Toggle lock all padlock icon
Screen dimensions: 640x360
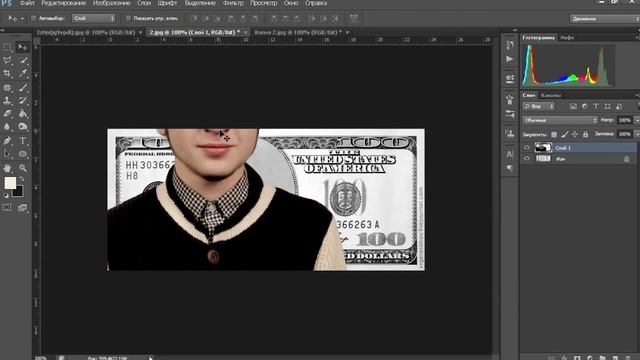[x=585, y=134]
